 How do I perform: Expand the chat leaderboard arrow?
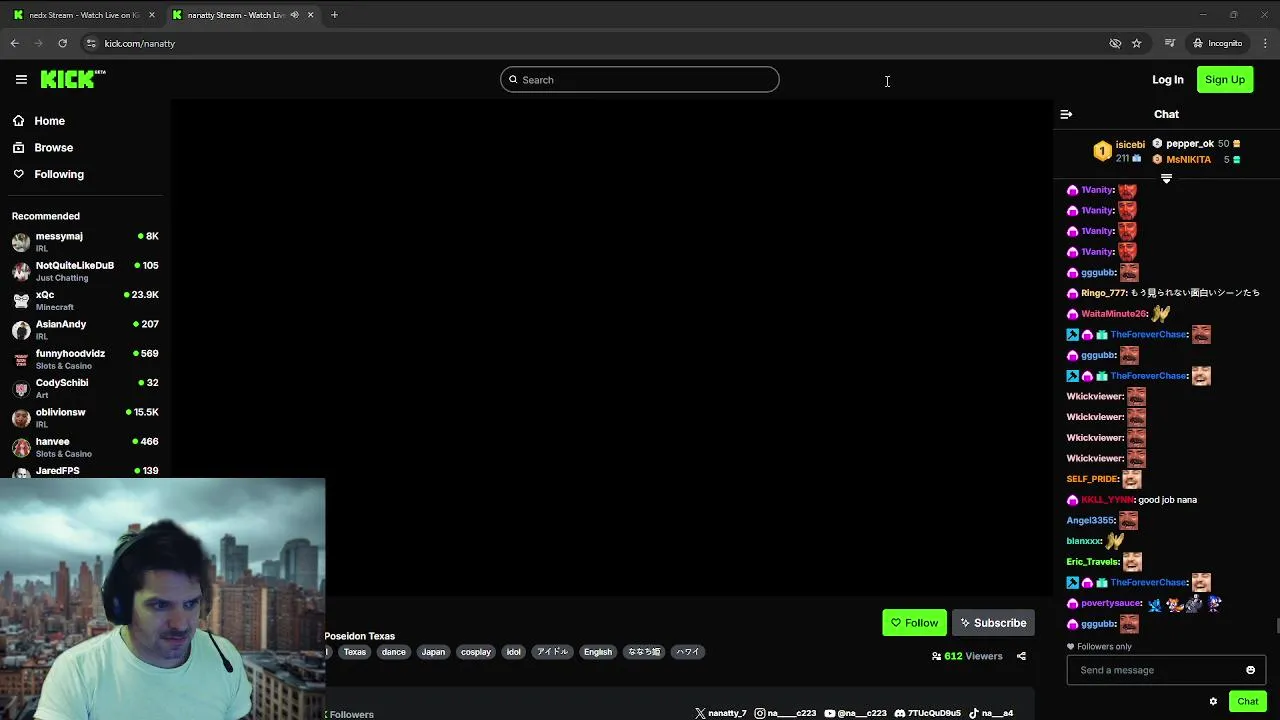coord(1166,179)
